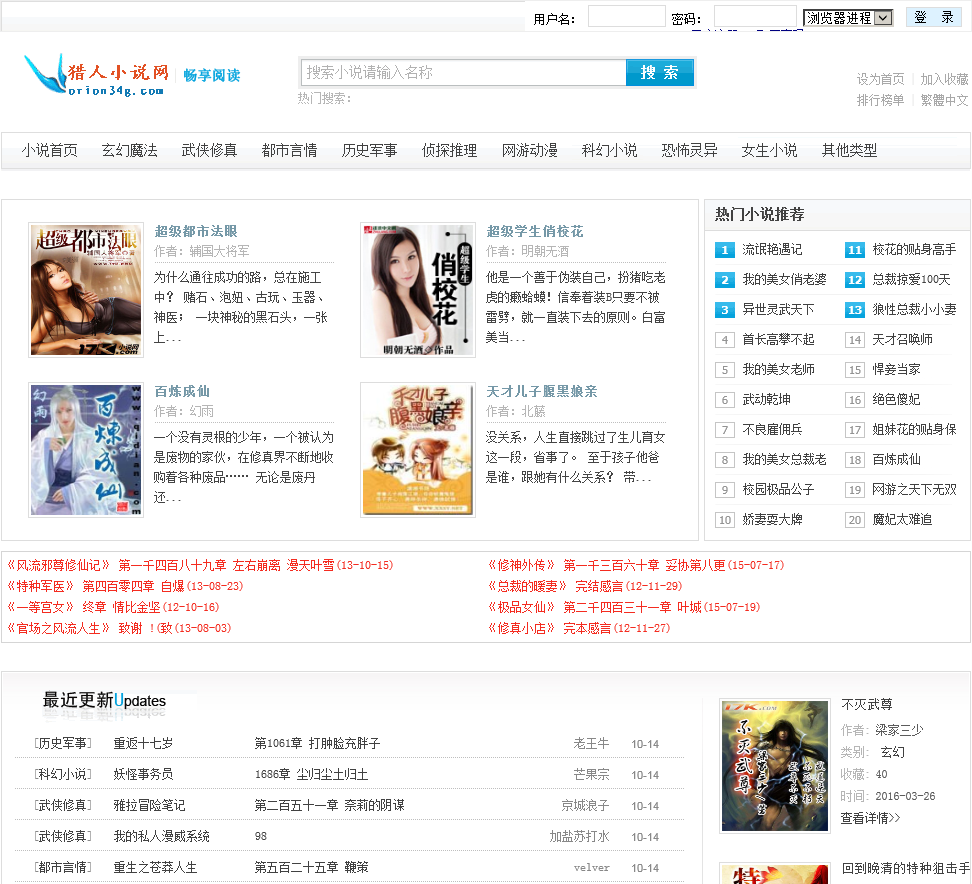The image size is (972, 884).
Task: Click [科幻小说] category tag in updates
Action: point(63,774)
